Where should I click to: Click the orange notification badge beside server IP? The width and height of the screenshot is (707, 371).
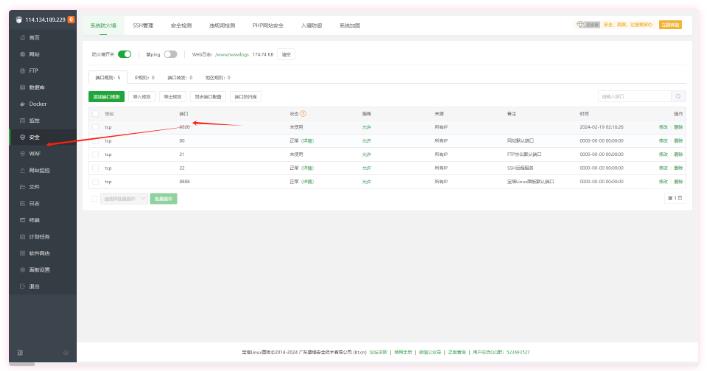click(71, 20)
